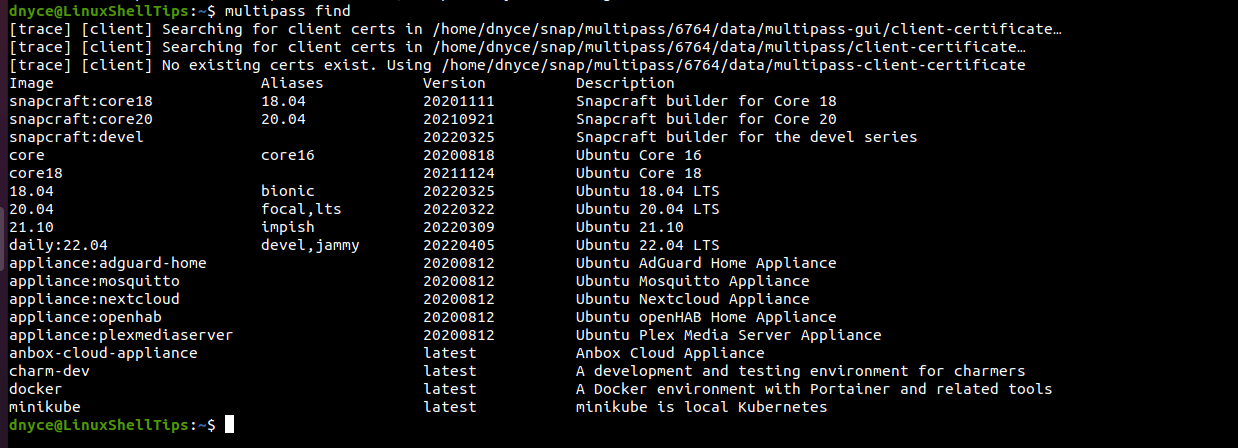Screen dimensions: 1238x448
Task: Click 'Ubuntu Plex Media Server Appliance' description
Action: (x=728, y=335)
